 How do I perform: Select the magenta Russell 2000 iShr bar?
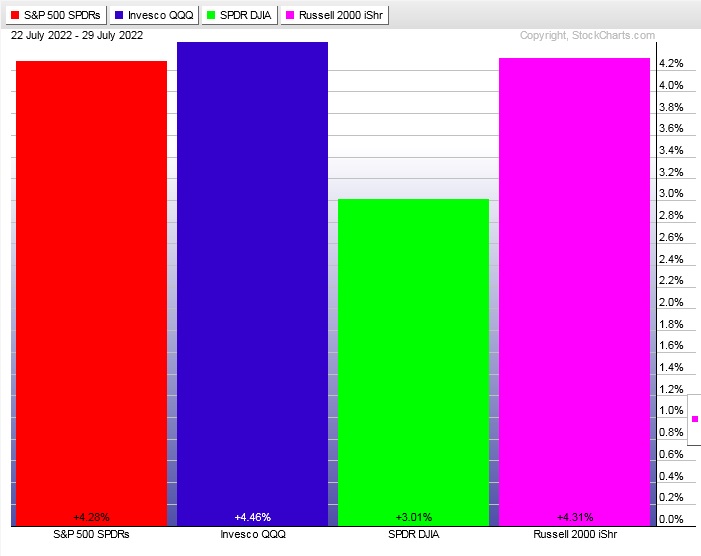[574, 292]
